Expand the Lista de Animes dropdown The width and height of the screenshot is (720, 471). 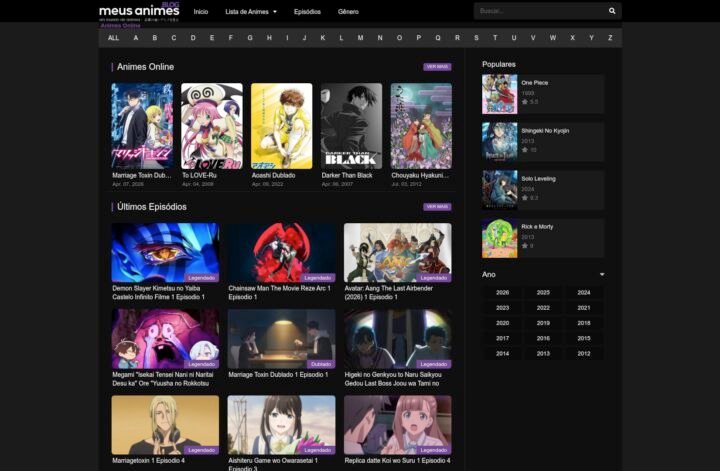[x=251, y=11]
